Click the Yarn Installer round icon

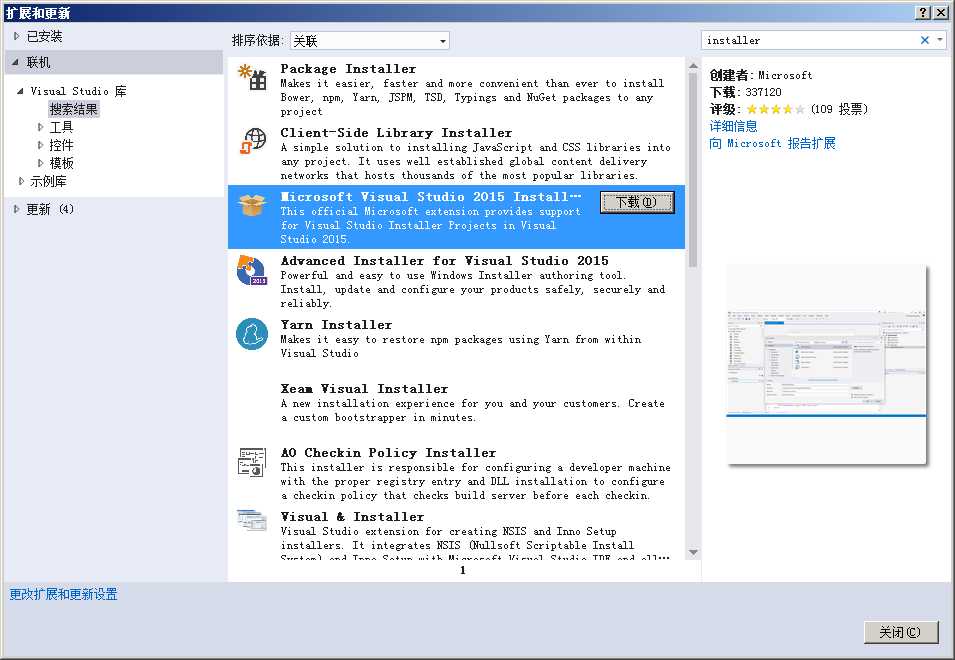pyautogui.click(x=252, y=334)
